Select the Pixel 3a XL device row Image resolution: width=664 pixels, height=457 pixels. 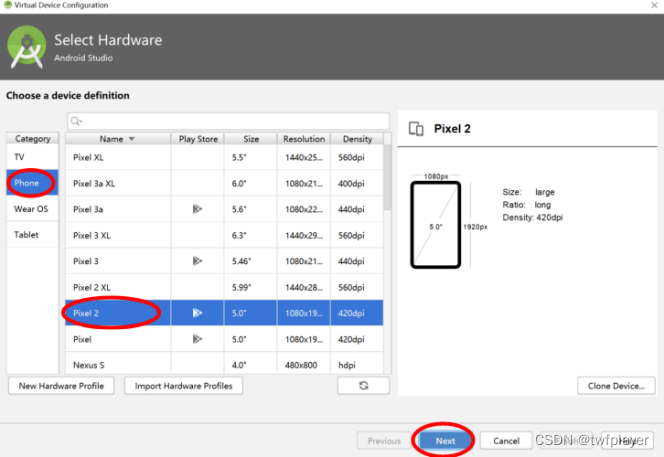point(224,183)
